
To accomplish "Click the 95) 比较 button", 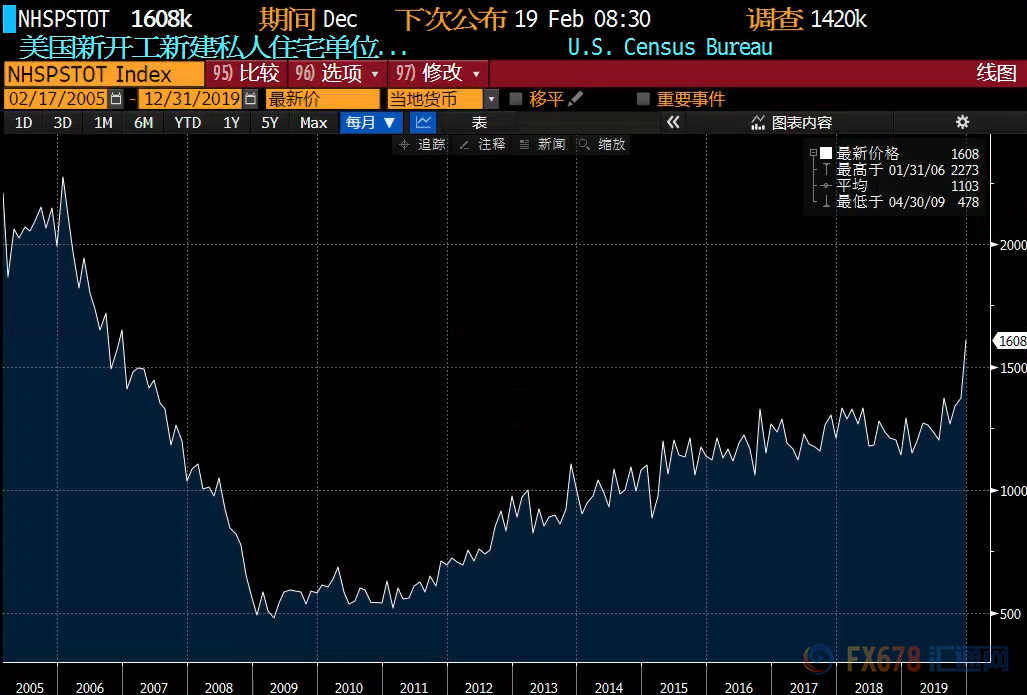I will pyautogui.click(x=245, y=74).
